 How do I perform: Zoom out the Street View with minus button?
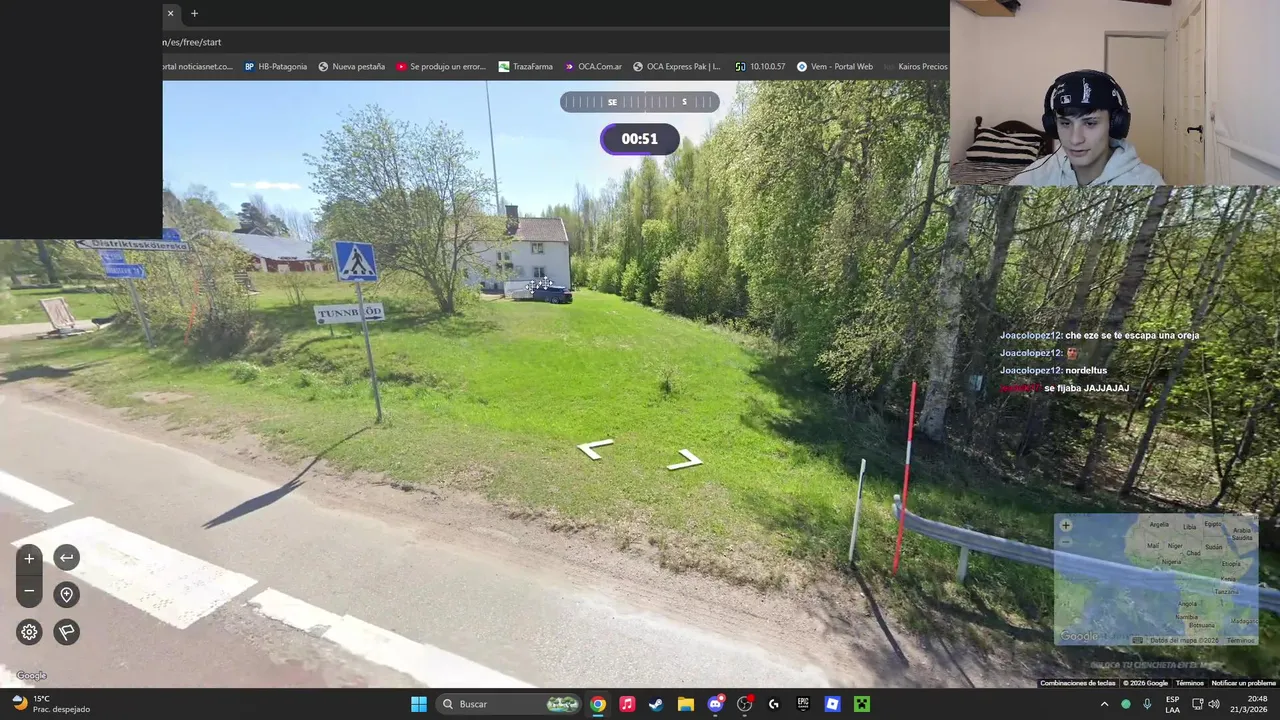[x=29, y=592]
